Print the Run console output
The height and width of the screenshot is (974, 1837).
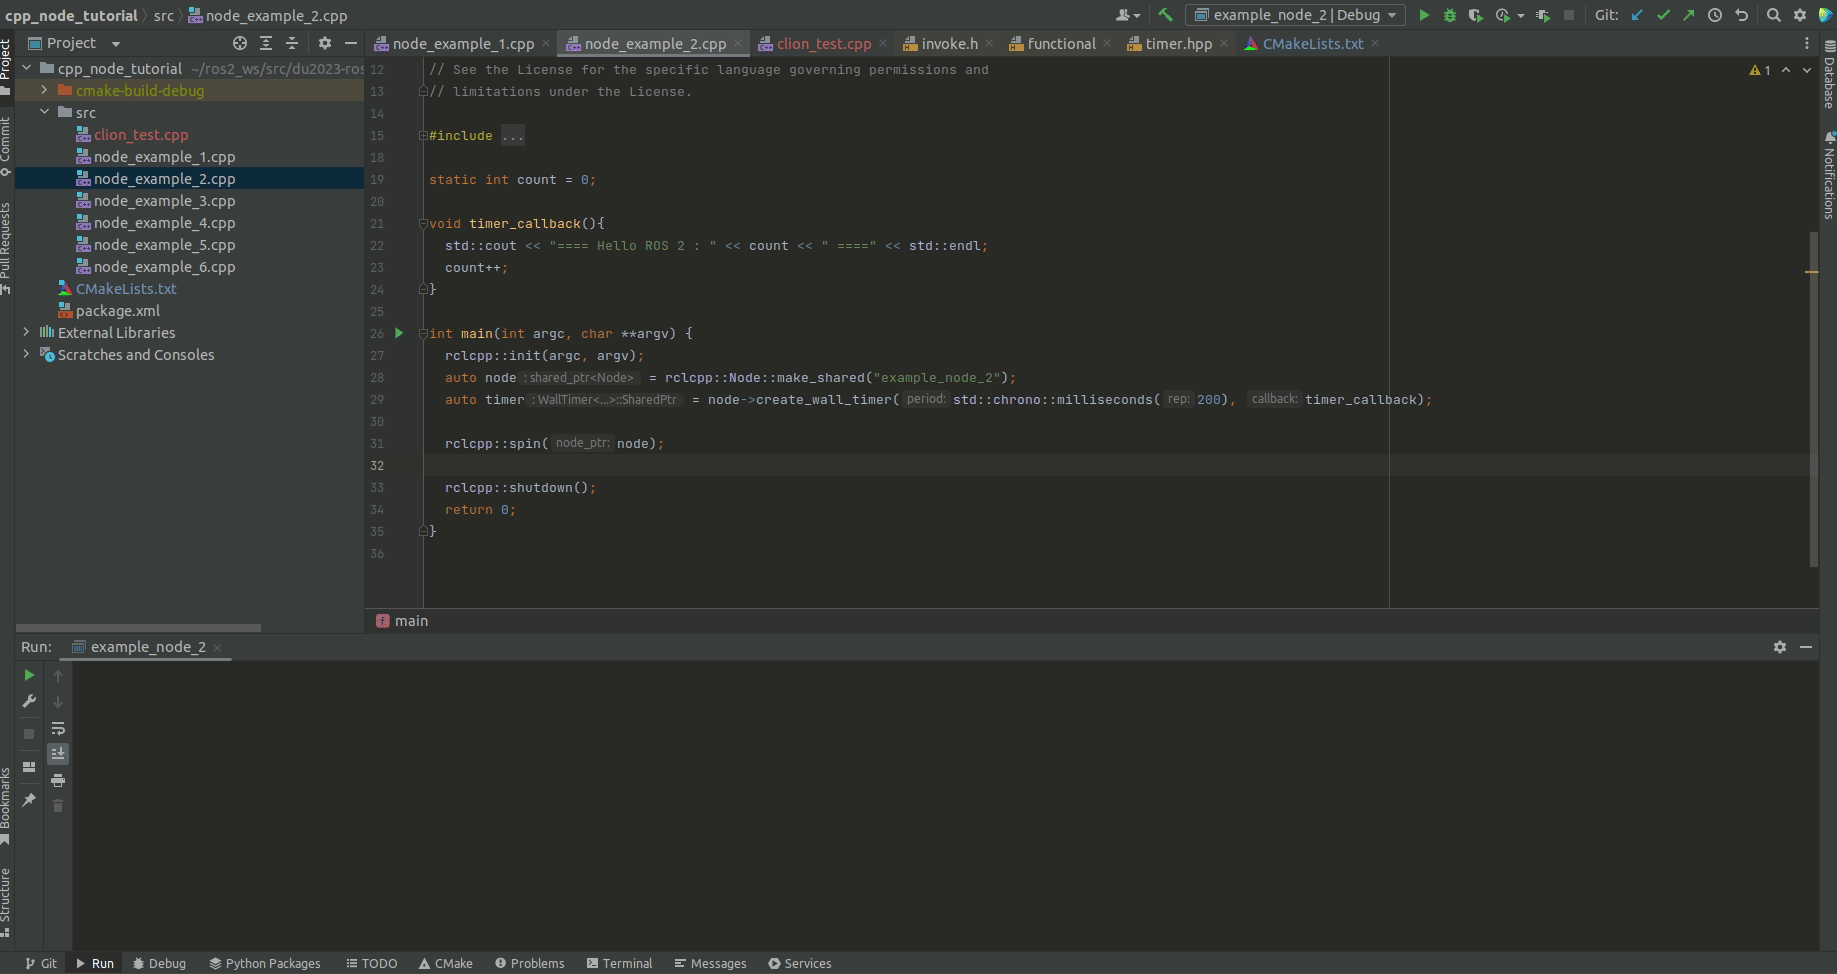[x=58, y=780]
